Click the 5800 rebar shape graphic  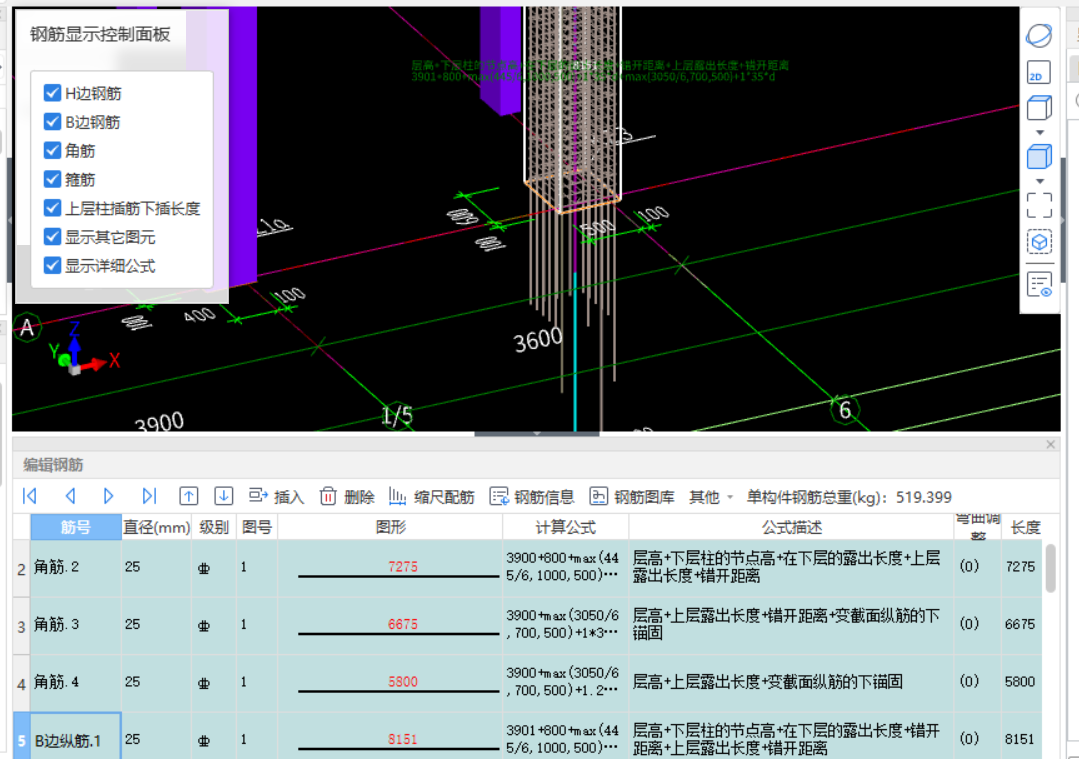[398, 683]
